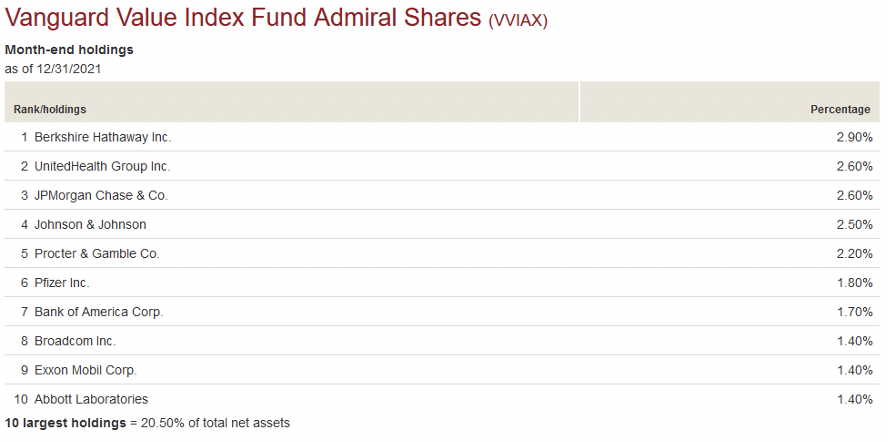Select the UnitedHealth Group Inc. row
This screenshot has height=442, width=888.
pos(102,166)
